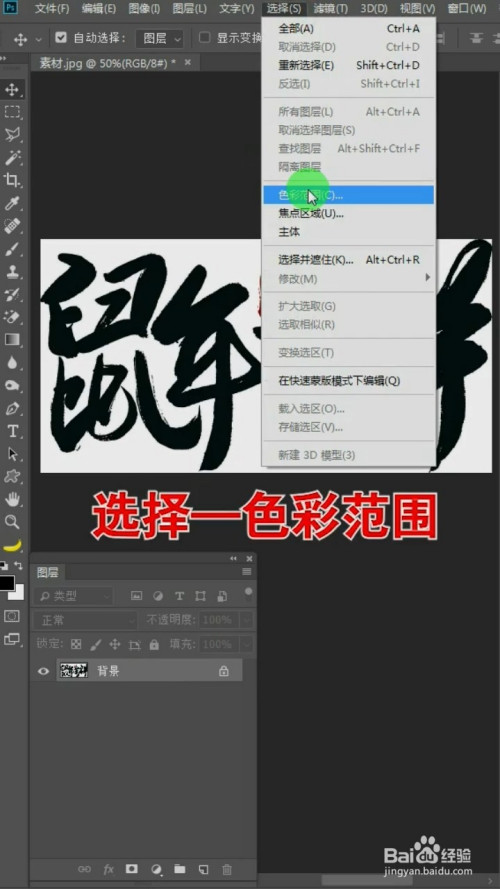Open the 填充 fill slider arrow

pos(247,645)
